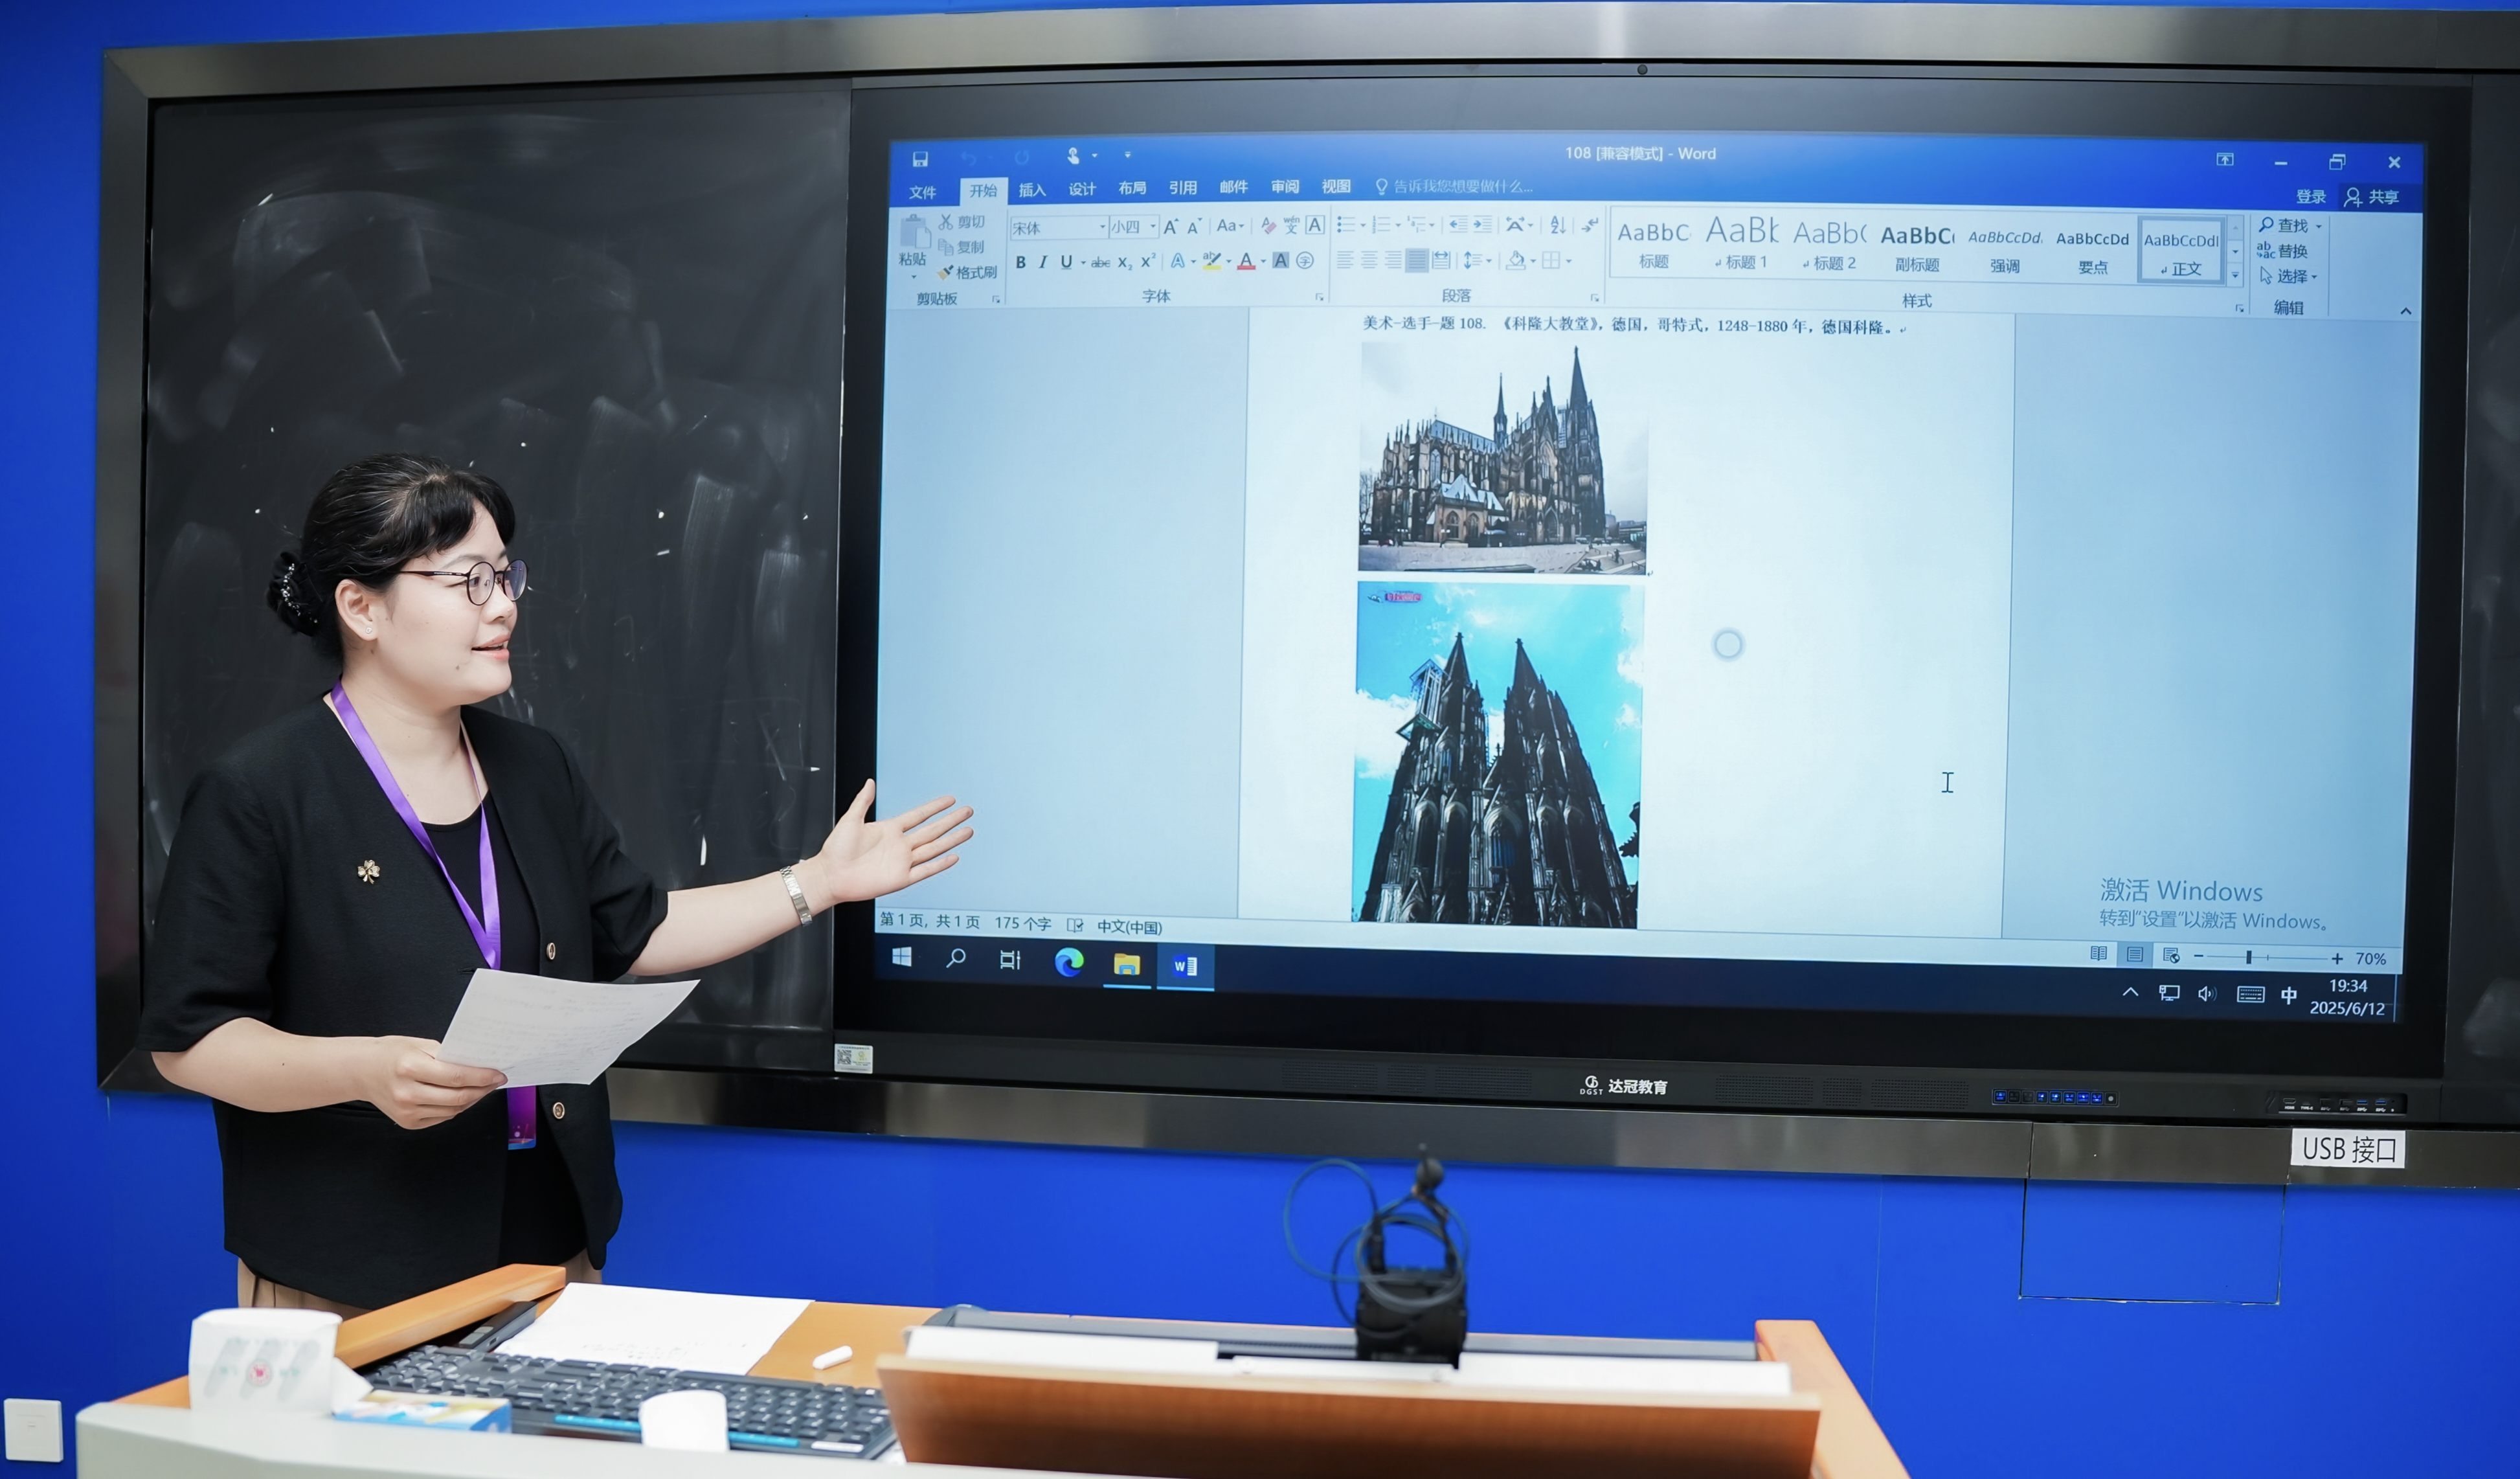Expand the styles gallery more arrow

click(x=2236, y=276)
